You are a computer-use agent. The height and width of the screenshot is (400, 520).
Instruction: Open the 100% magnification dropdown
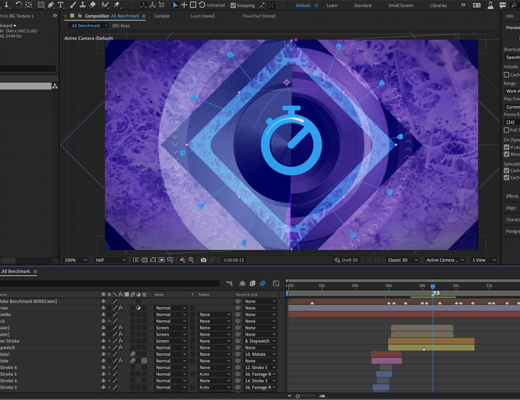[x=76, y=260]
